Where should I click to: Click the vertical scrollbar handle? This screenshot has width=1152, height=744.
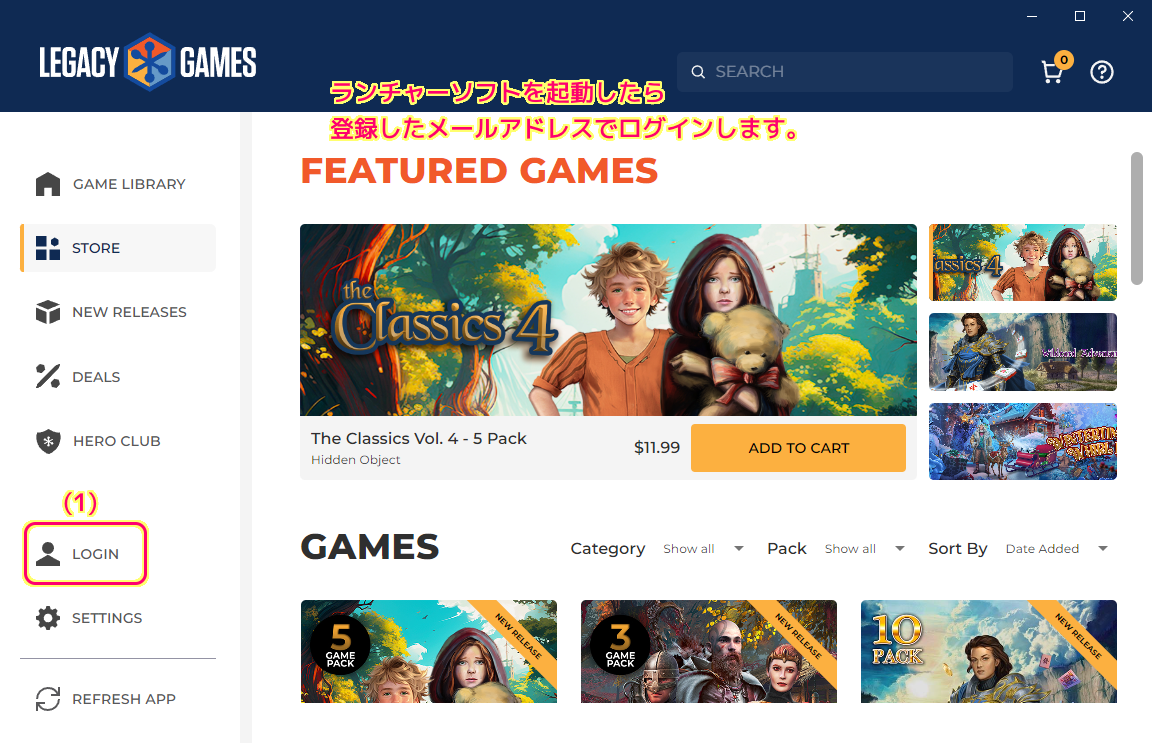1137,218
